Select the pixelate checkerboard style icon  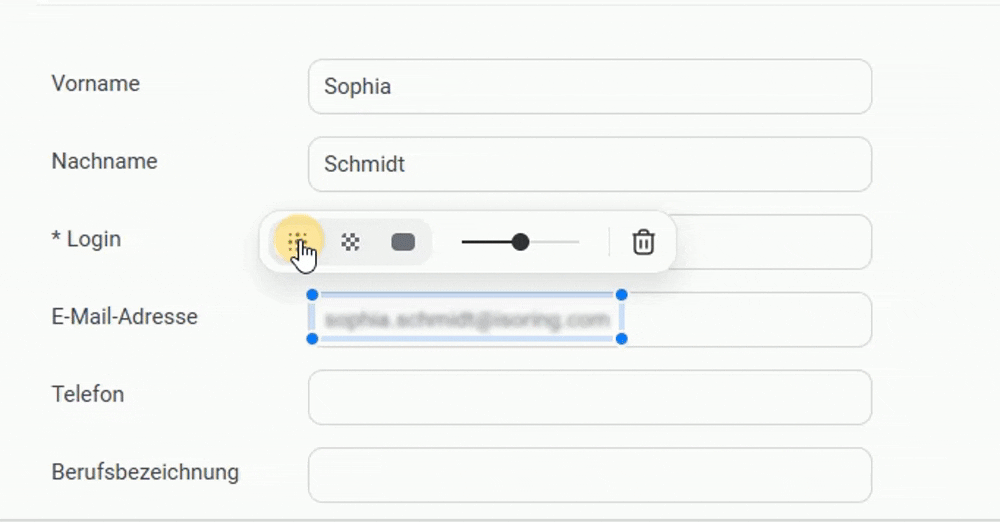(x=350, y=242)
